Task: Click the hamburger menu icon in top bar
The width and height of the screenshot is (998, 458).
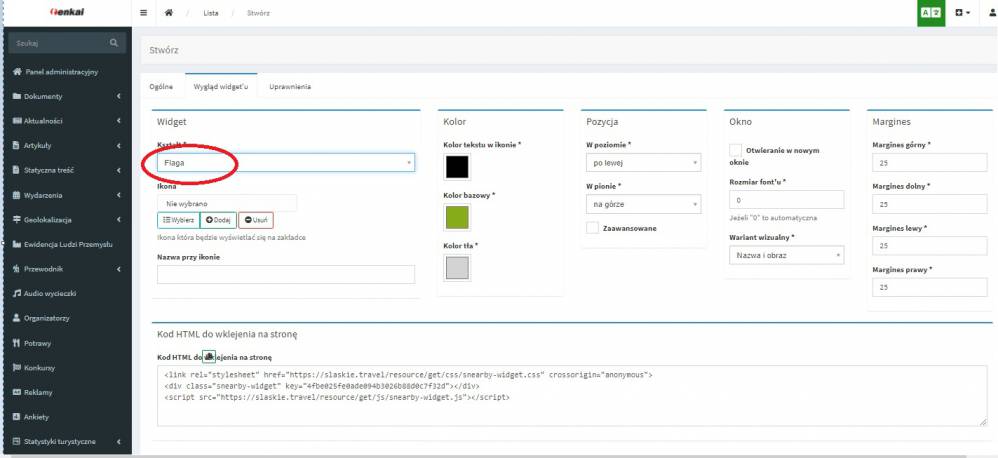Action: coord(144,12)
